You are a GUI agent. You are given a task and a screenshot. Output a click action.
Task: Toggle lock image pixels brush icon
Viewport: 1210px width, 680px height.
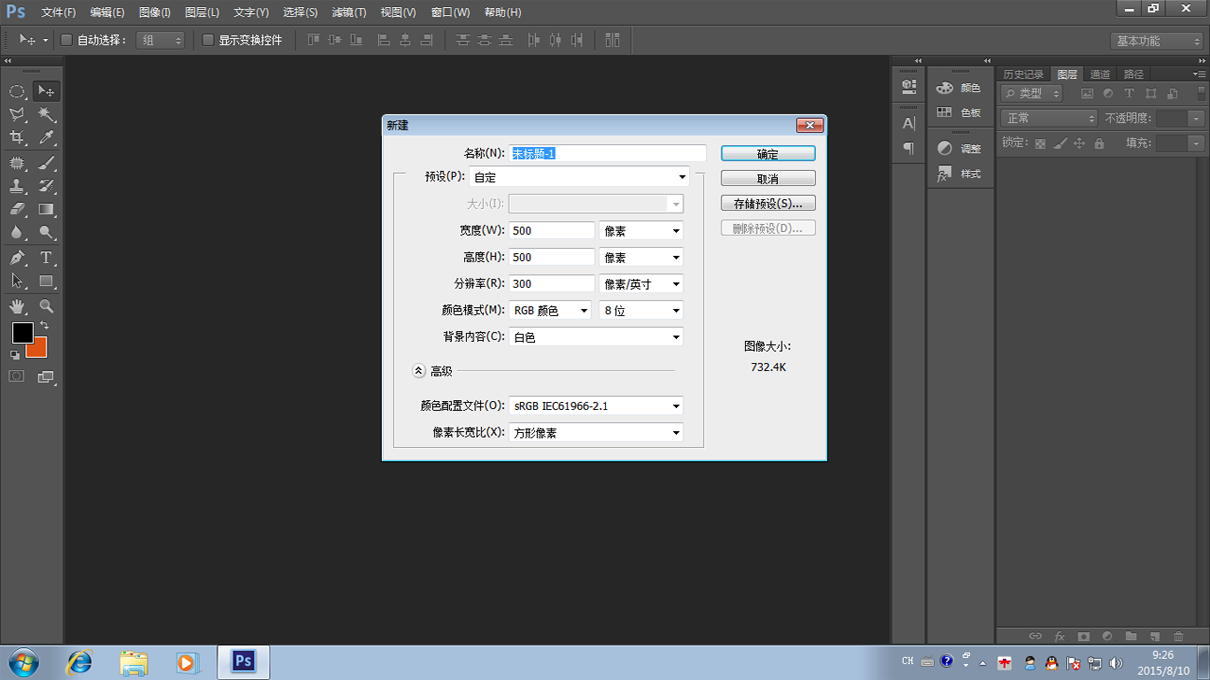[x=1060, y=144]
